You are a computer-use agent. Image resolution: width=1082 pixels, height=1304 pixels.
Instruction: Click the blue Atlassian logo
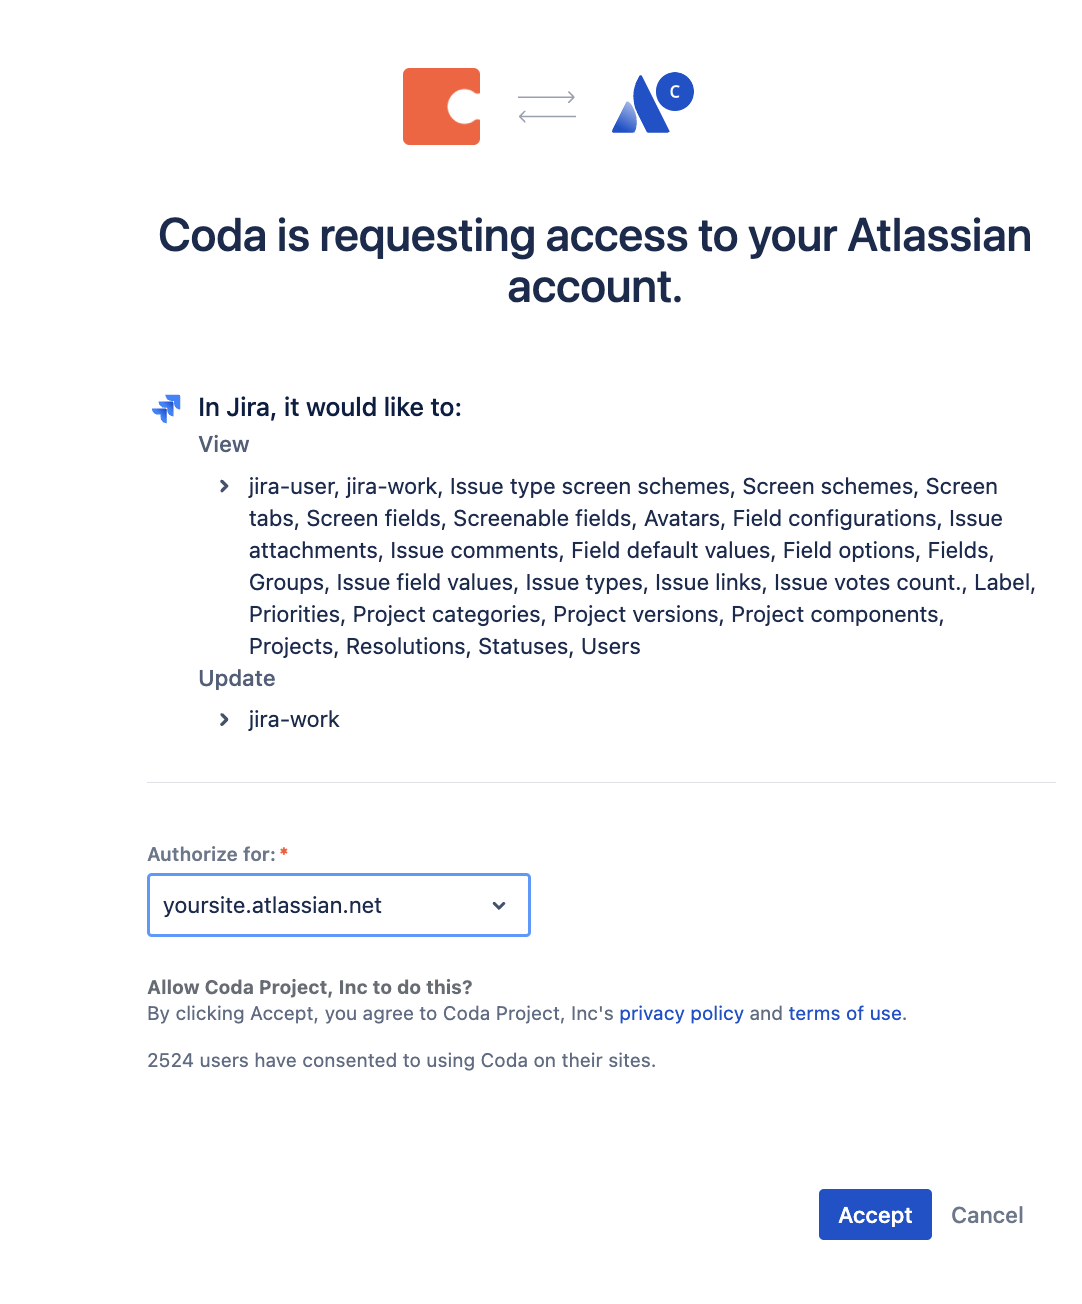pos(638,108)
